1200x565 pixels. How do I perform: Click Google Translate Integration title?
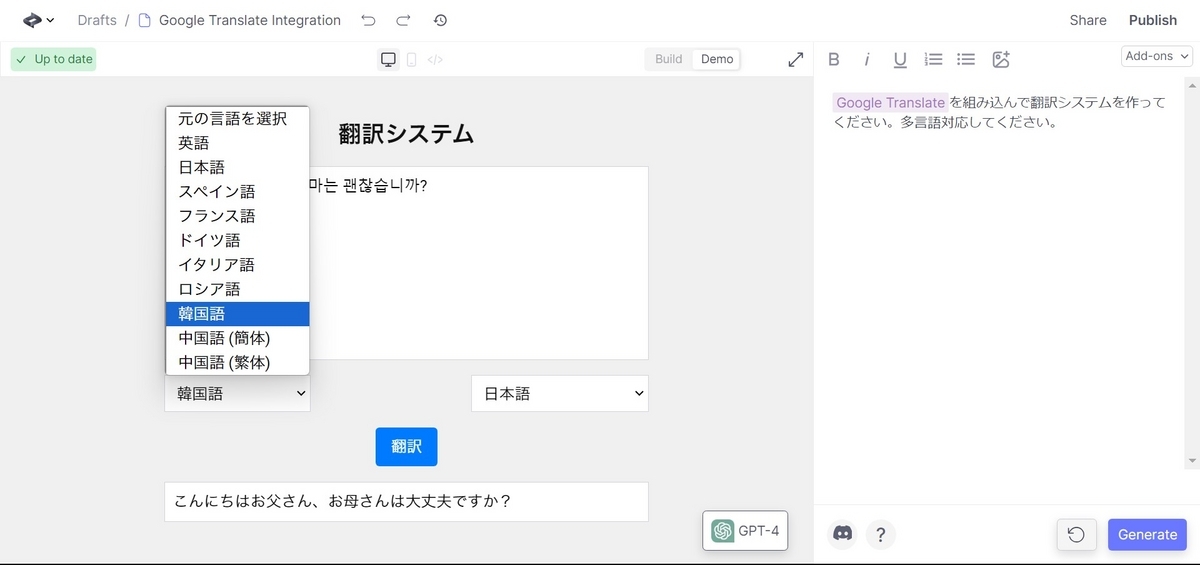(250, 20)
